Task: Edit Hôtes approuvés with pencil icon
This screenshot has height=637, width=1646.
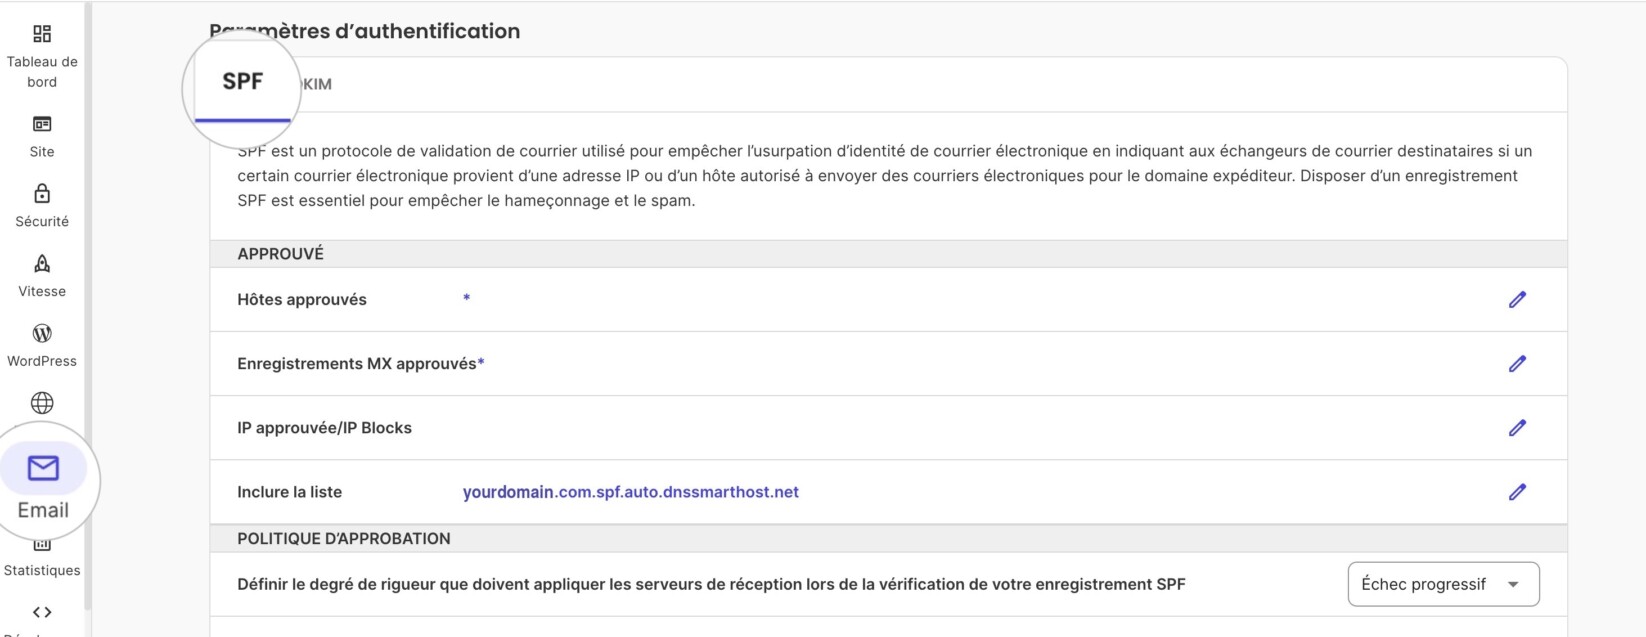Action: [x=1517, y=299]
